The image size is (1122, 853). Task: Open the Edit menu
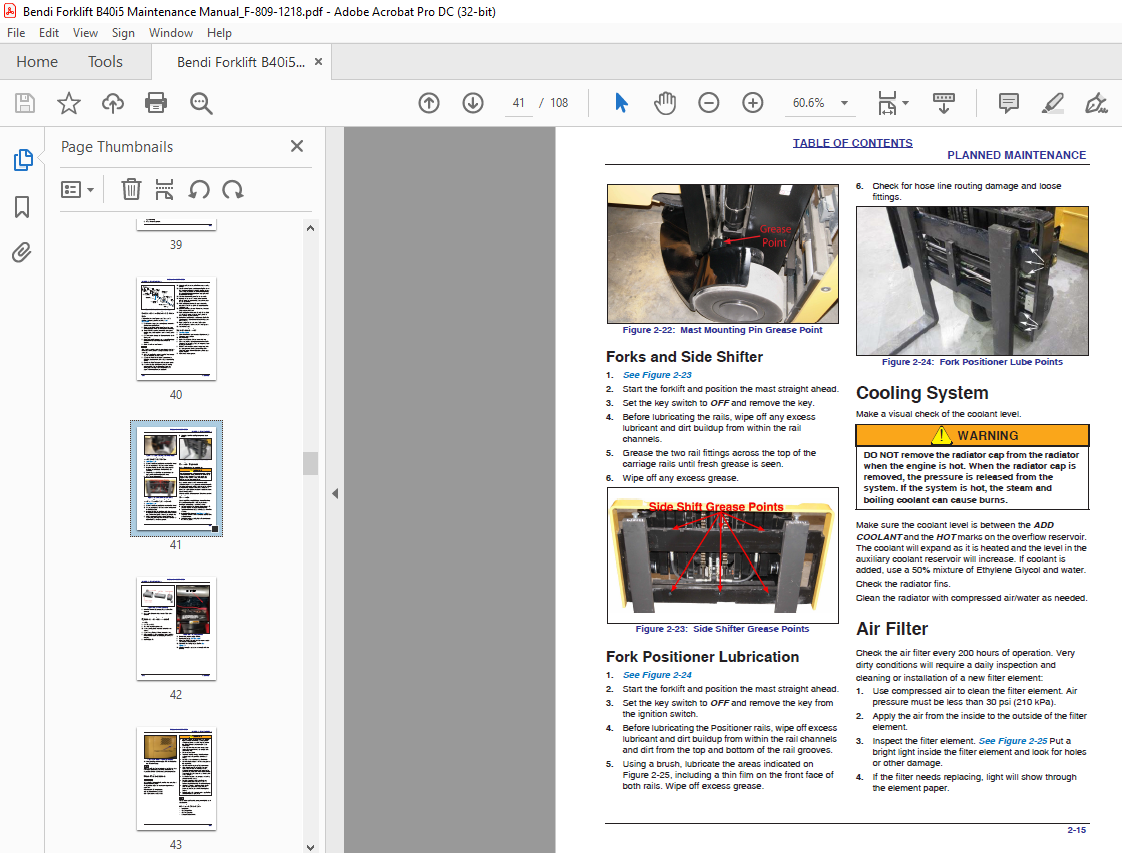pos(49,33)
